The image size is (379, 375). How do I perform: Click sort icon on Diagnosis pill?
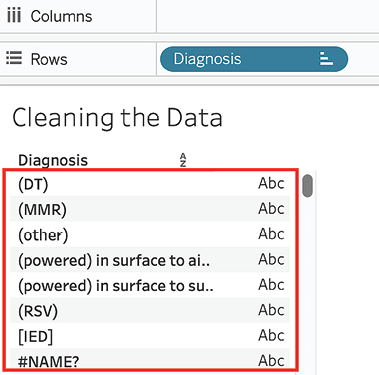coord(326,59)
